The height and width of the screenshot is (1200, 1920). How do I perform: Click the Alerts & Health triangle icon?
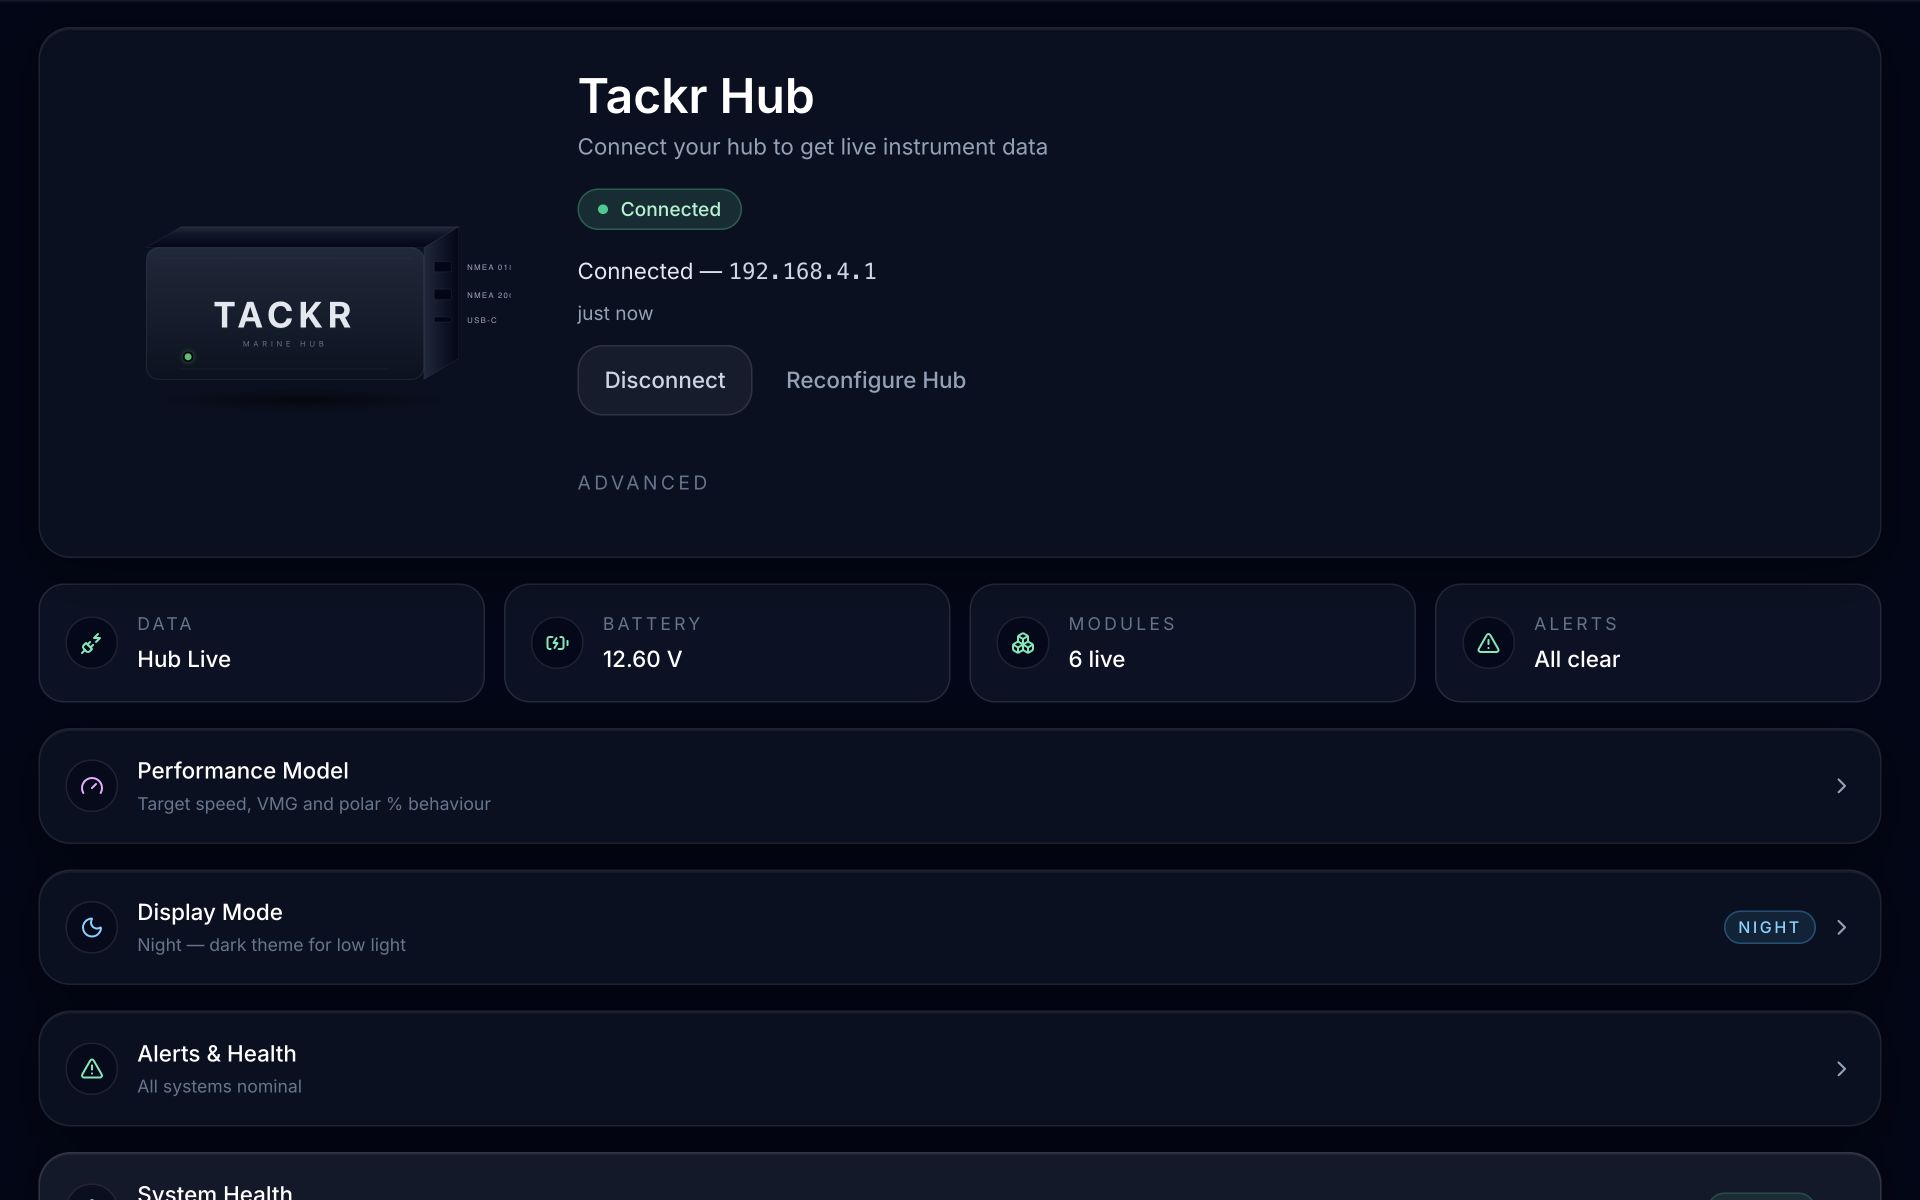tap(91, 1069)
